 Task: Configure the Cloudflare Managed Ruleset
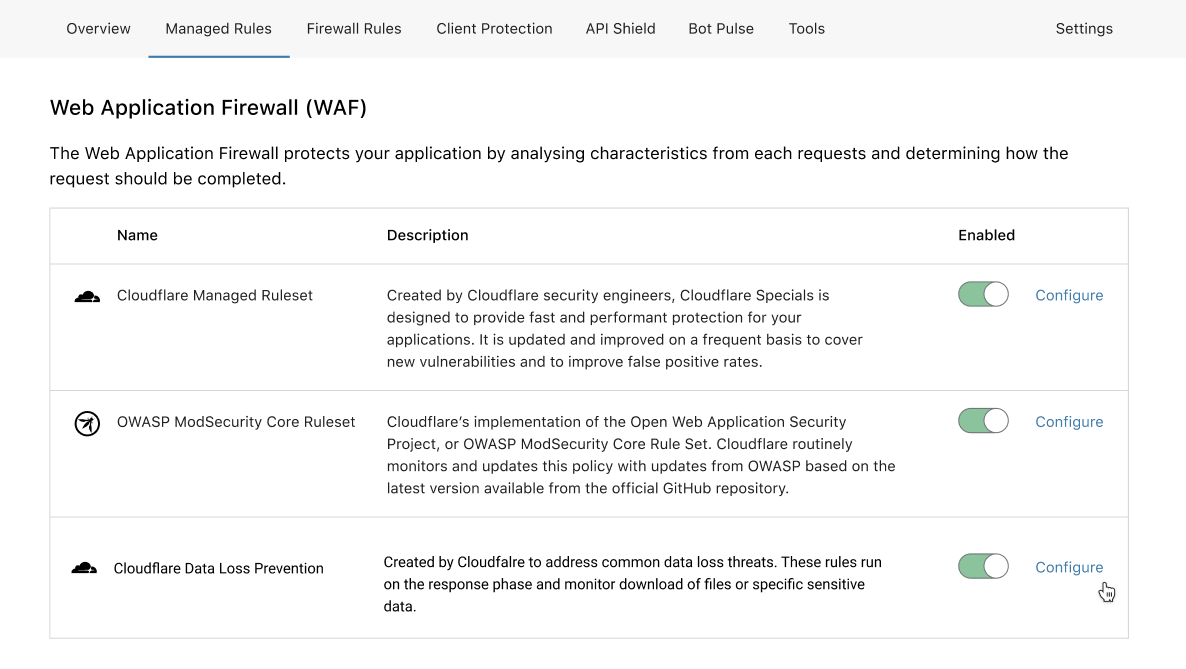[x=1069, y=295]
